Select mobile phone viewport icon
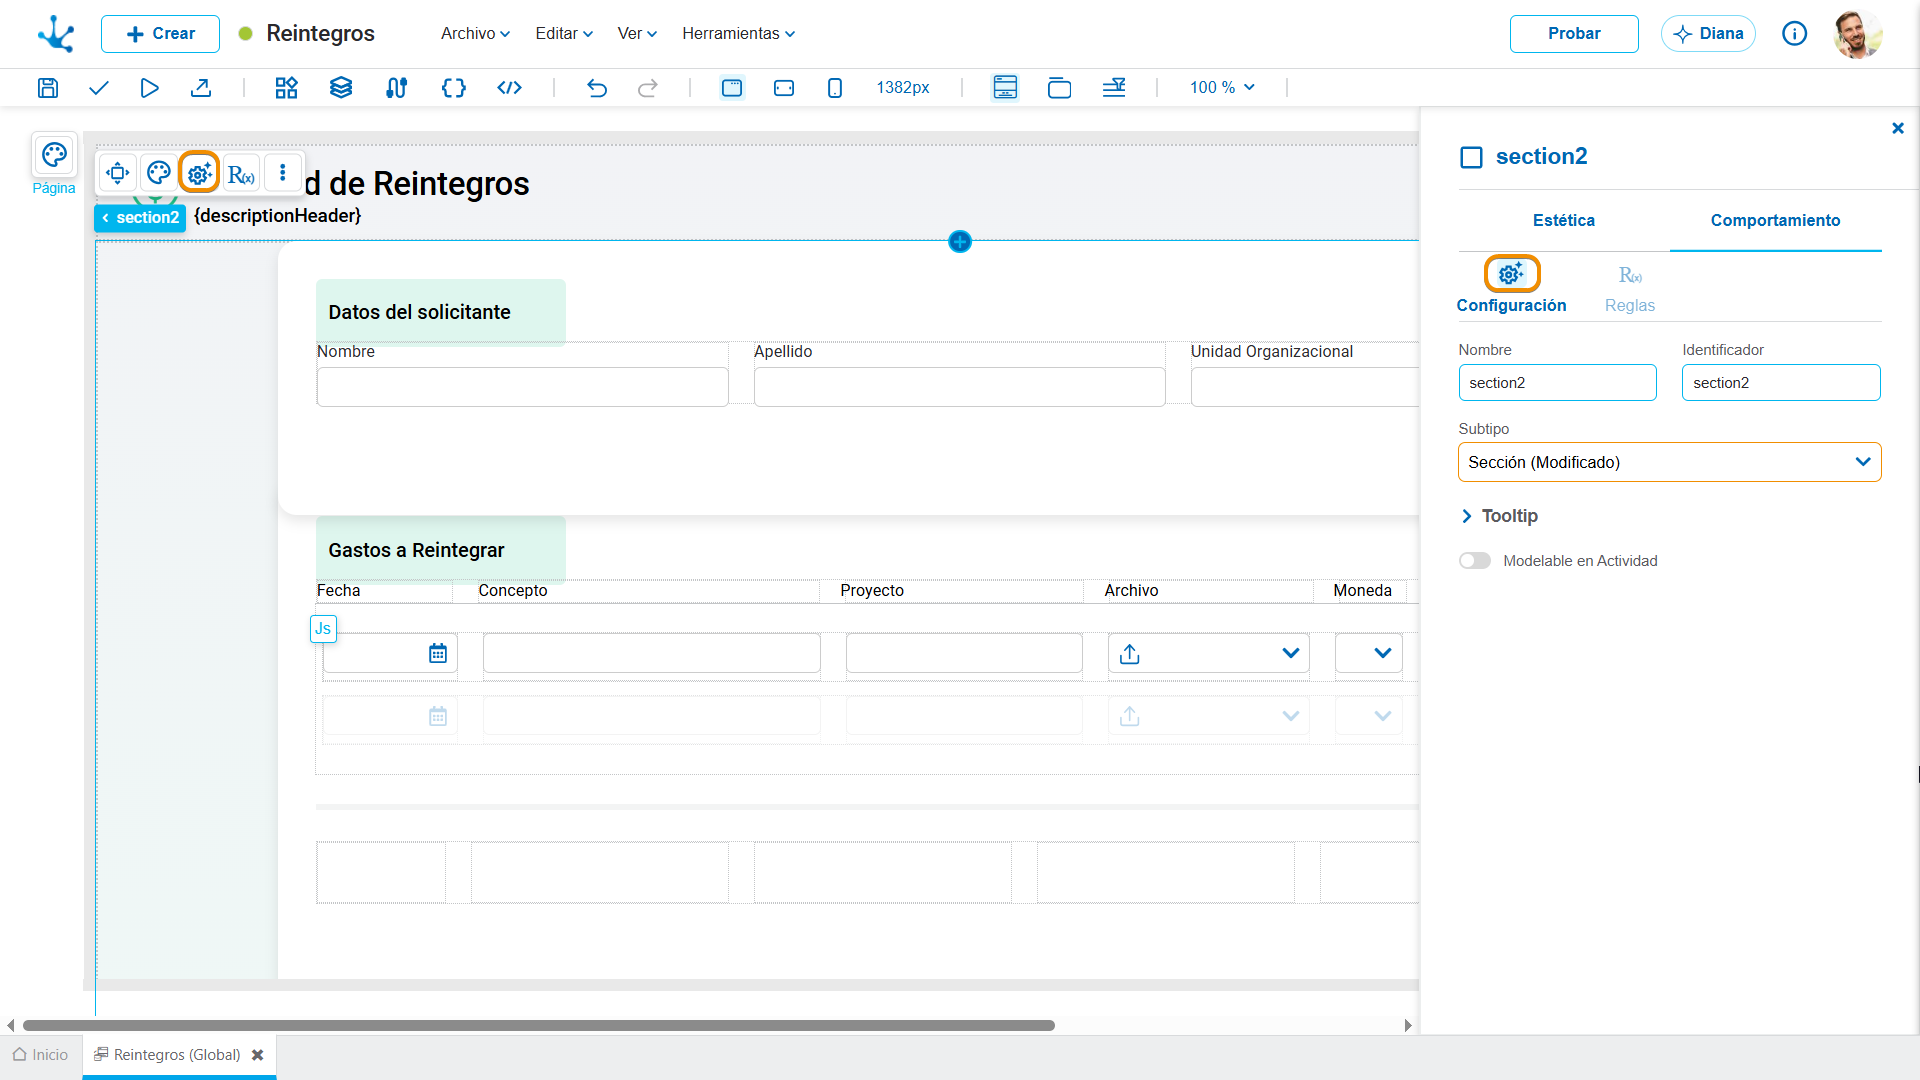Screen dimensions: 1920x1080 tap(835, 88)
